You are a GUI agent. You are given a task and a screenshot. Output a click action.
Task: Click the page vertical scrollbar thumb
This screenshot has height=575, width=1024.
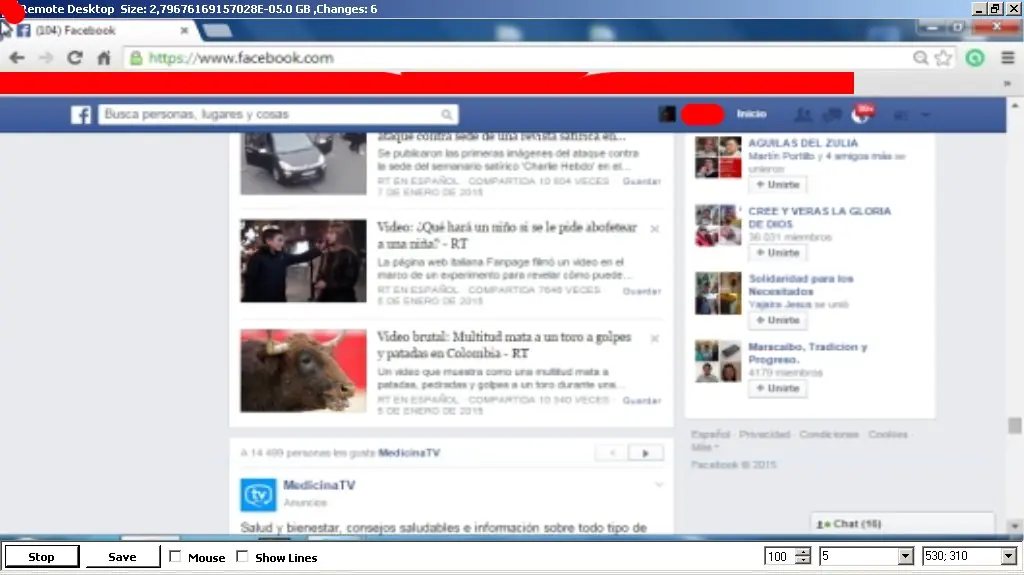(1014, 425)
